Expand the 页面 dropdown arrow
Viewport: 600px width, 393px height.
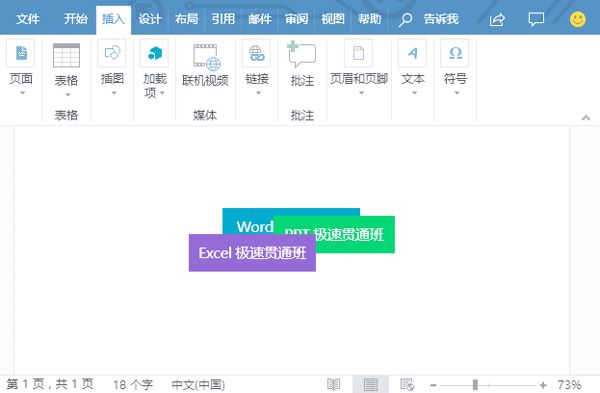tap(22, 93)
